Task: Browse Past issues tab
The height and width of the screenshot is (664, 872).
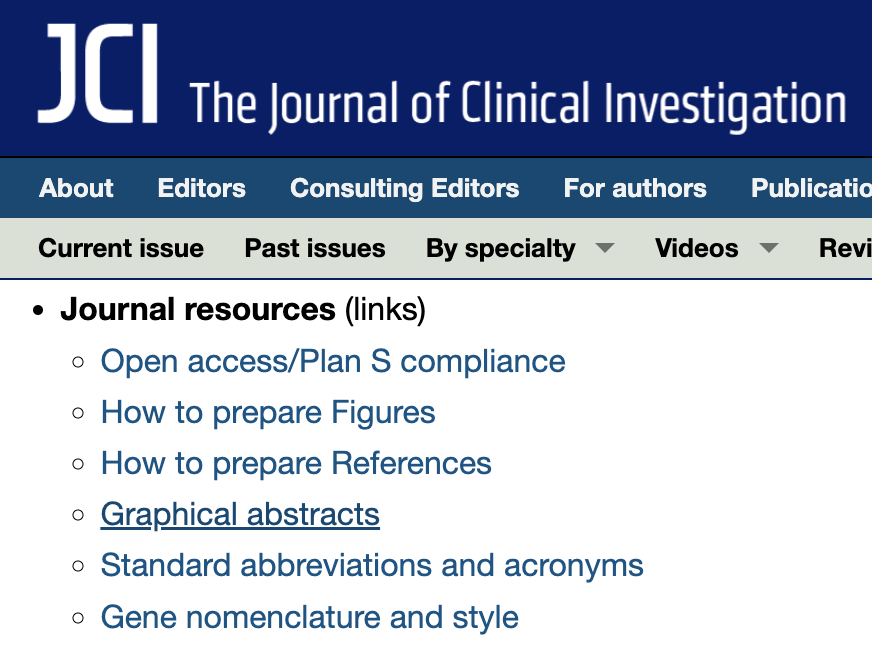Action: coord(315,248)
